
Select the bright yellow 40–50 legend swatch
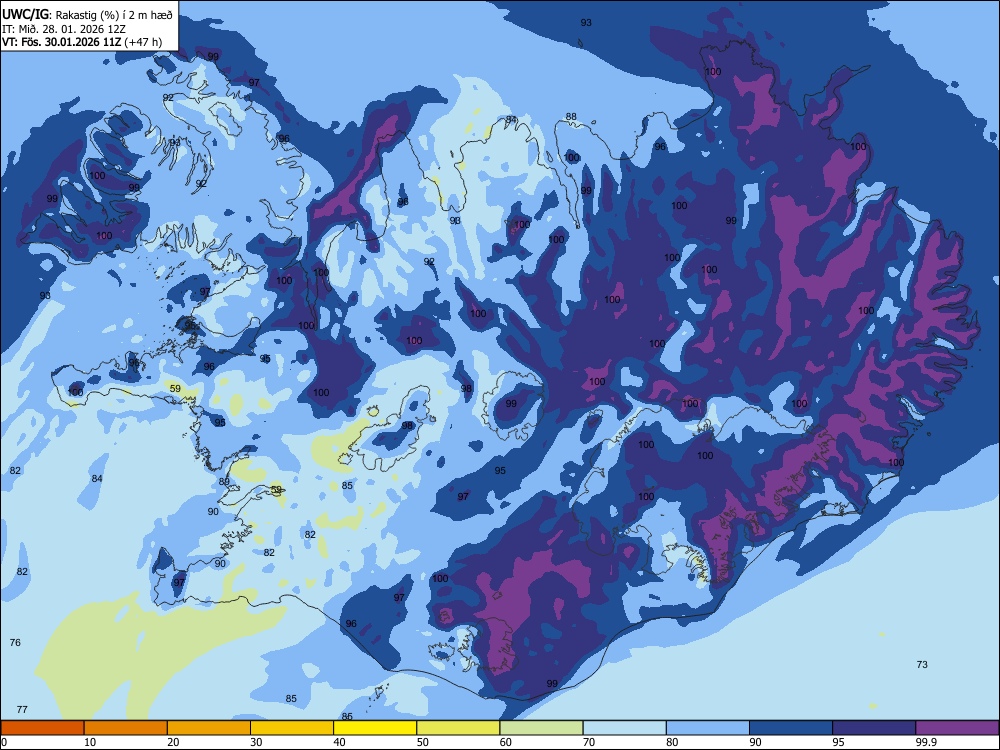(375, 728)
